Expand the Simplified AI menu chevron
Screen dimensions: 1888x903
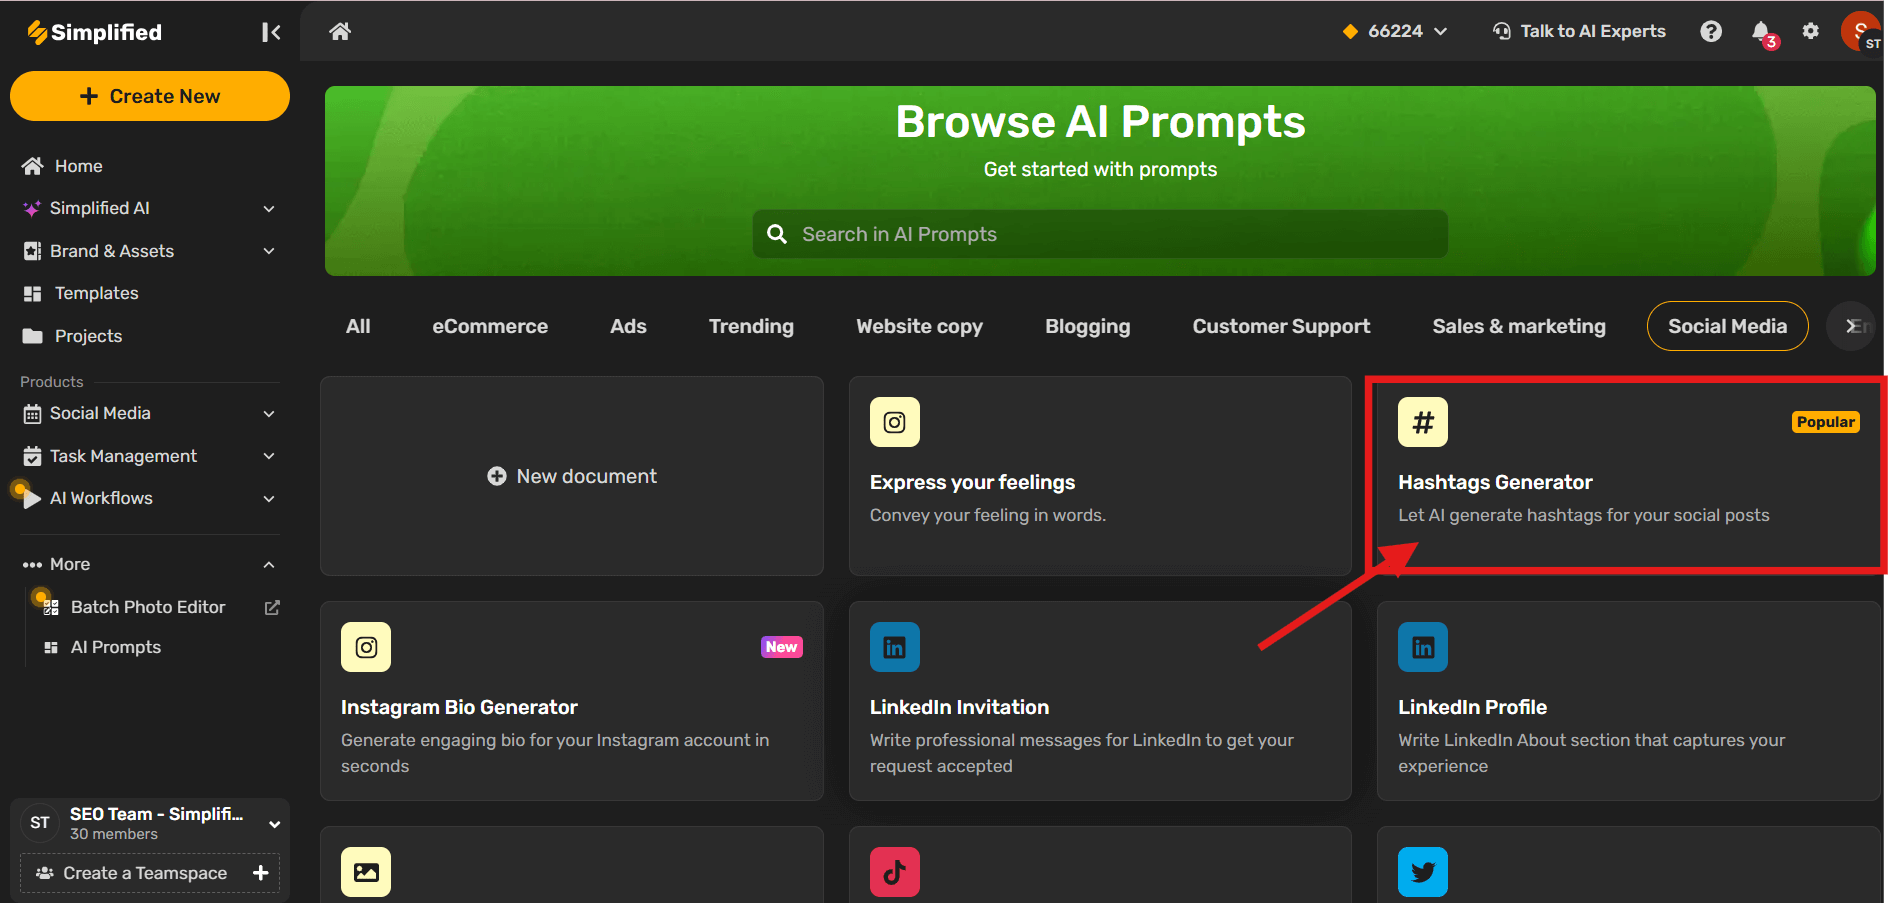tap(269, 208)
